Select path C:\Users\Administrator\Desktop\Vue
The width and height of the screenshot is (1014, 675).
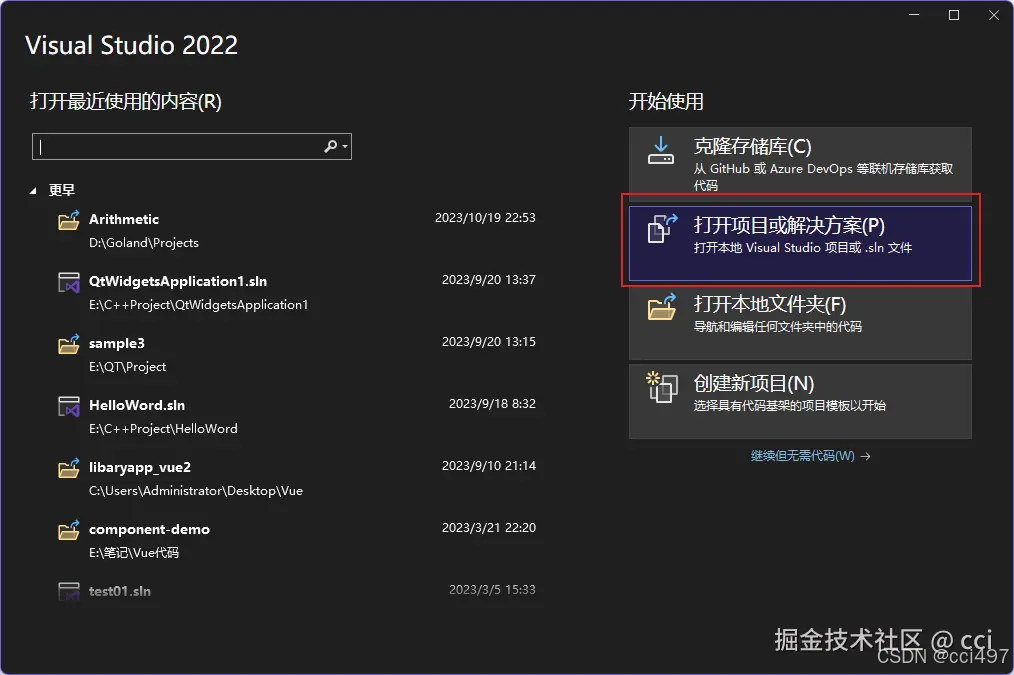coord(196,491)
